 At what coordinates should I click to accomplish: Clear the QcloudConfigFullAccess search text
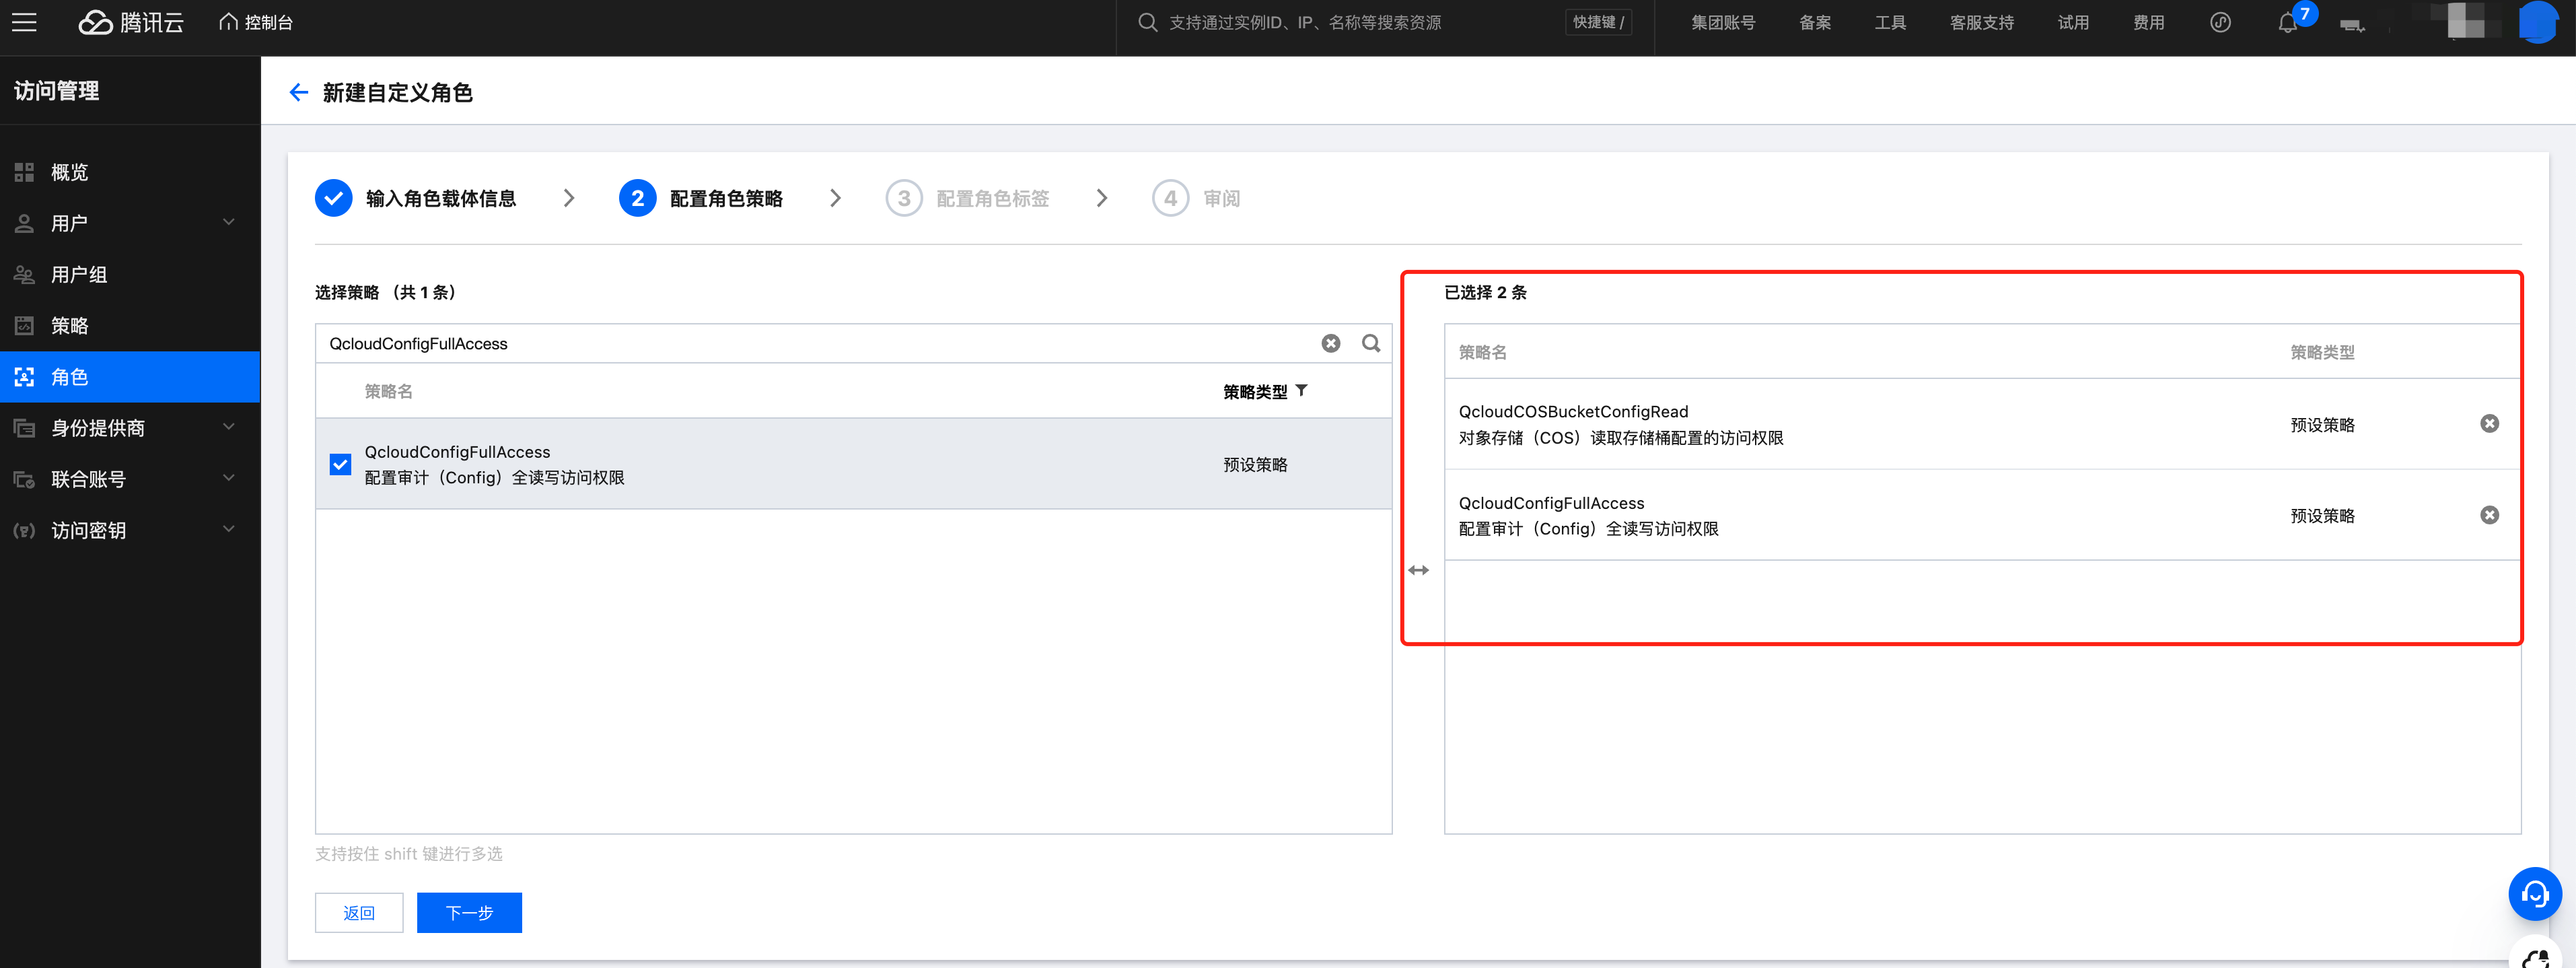tap(1330, 343)
